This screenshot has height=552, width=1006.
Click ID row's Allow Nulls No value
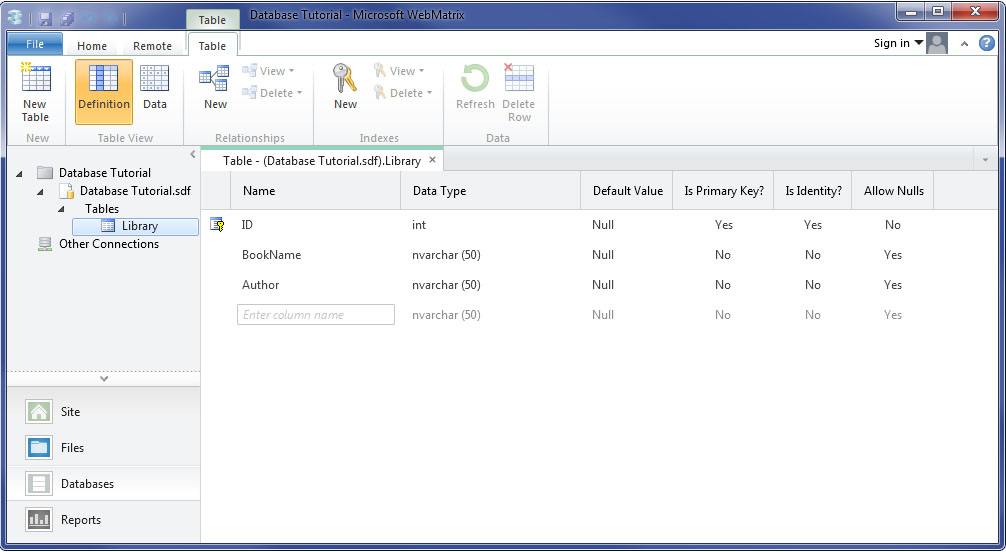click(892, 225)
